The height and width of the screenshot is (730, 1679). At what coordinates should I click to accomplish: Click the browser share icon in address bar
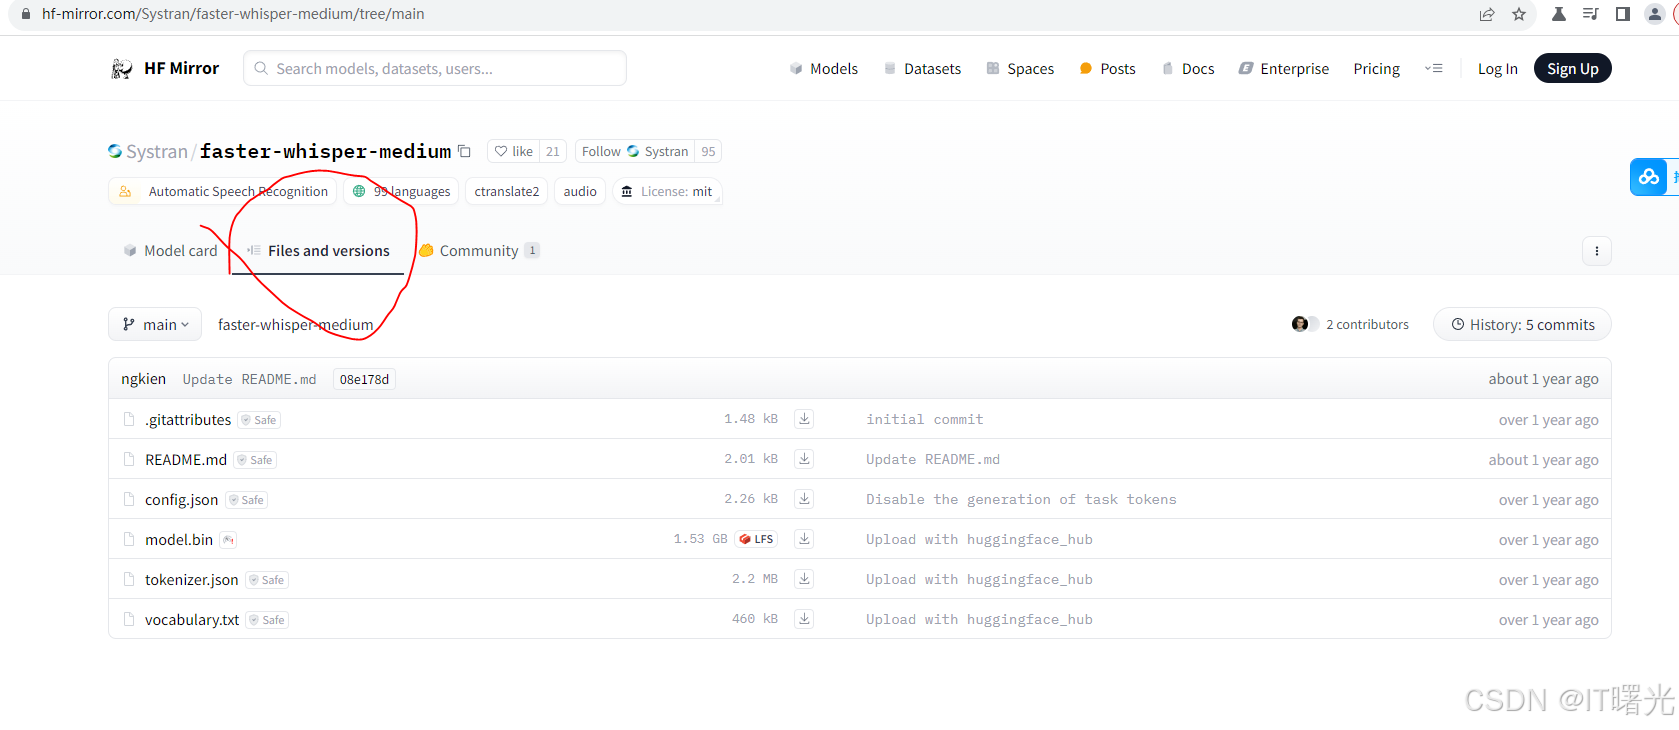point(1487,14)
